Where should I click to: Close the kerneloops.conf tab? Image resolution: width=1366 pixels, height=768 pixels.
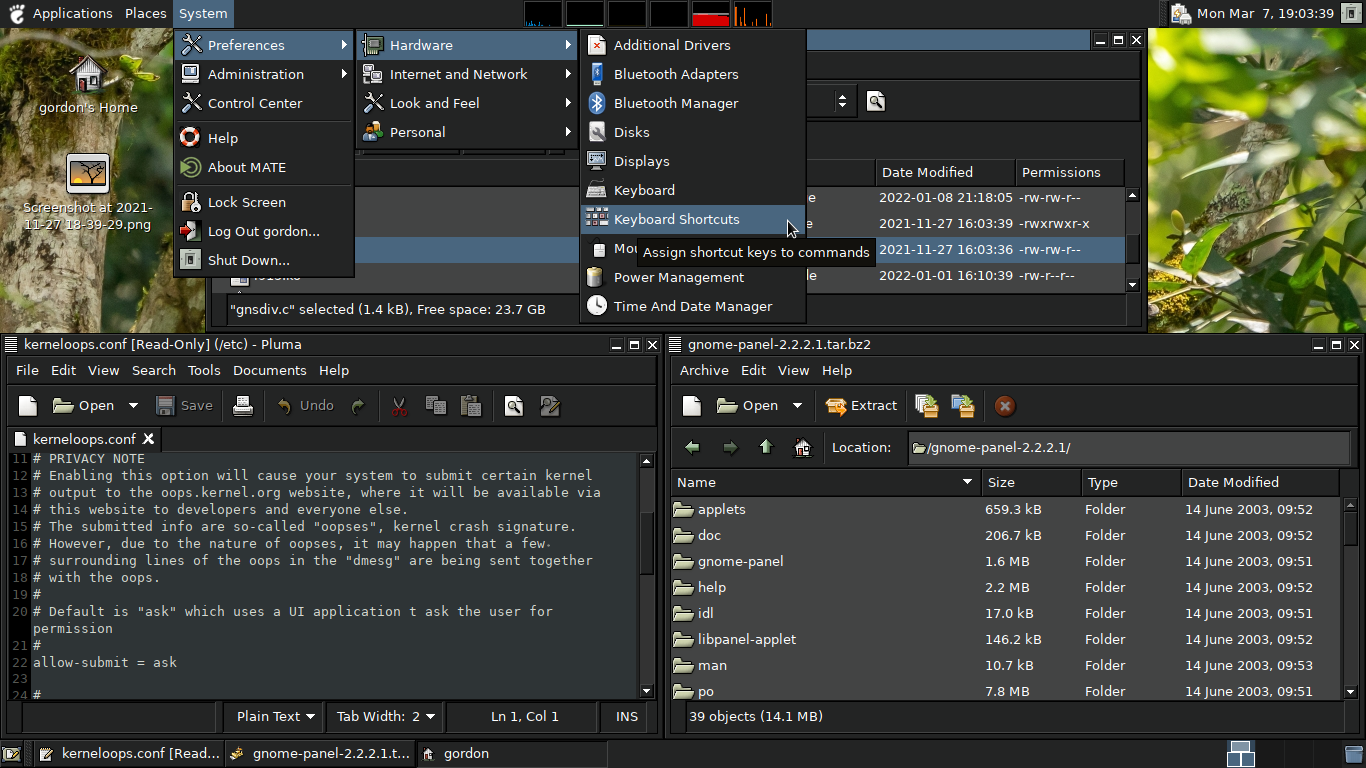pos(148,439)
